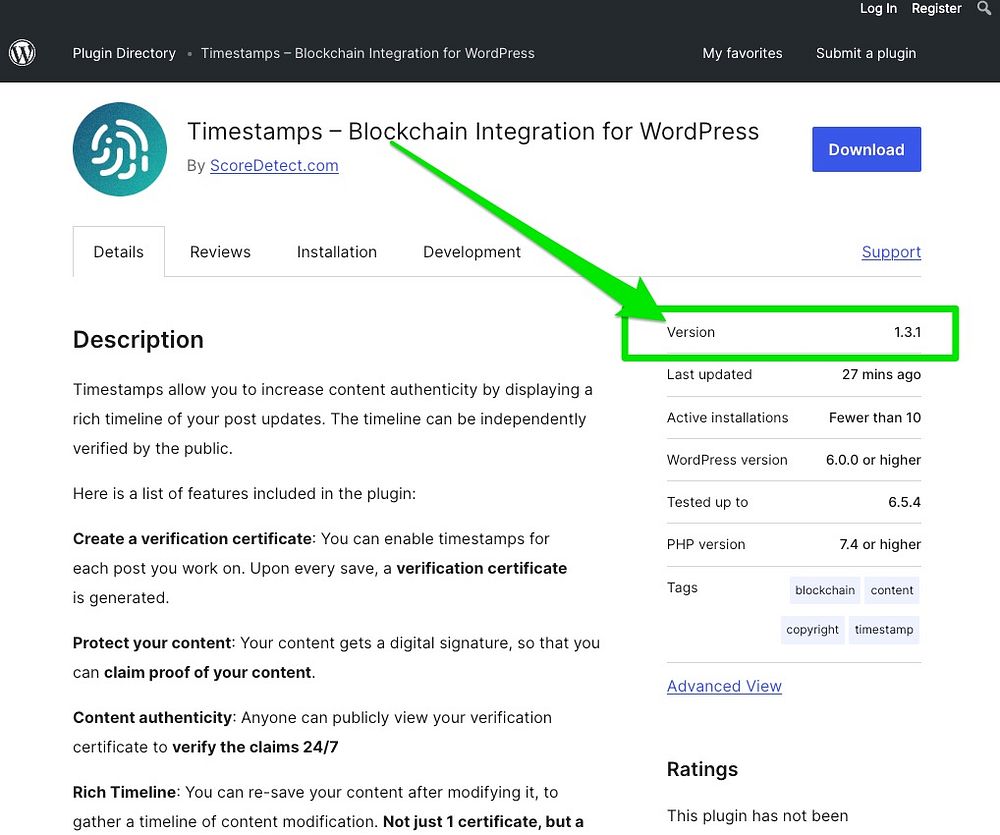Open My favorites menu item
This screenshot has height=835, width=1000.
[x=742, y=53]
